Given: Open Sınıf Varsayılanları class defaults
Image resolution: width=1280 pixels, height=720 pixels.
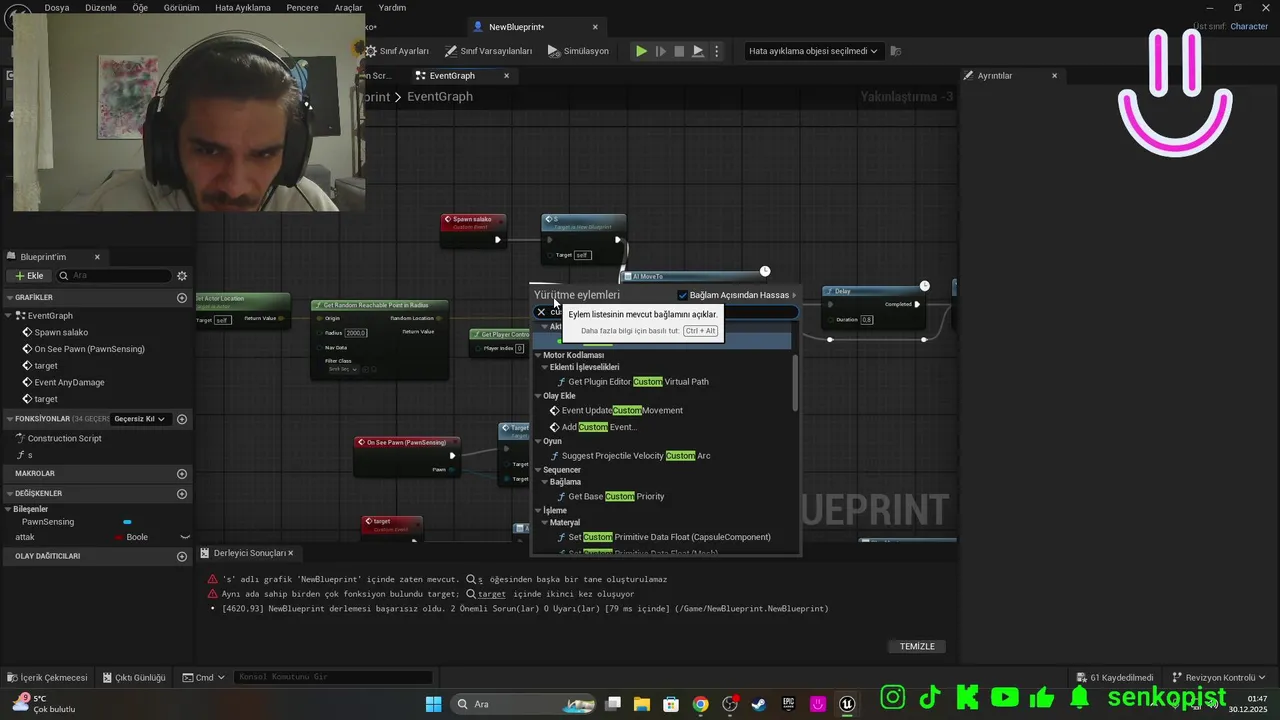Looking at the screenshot, I should pyautogui.click(x=488, y=51).
